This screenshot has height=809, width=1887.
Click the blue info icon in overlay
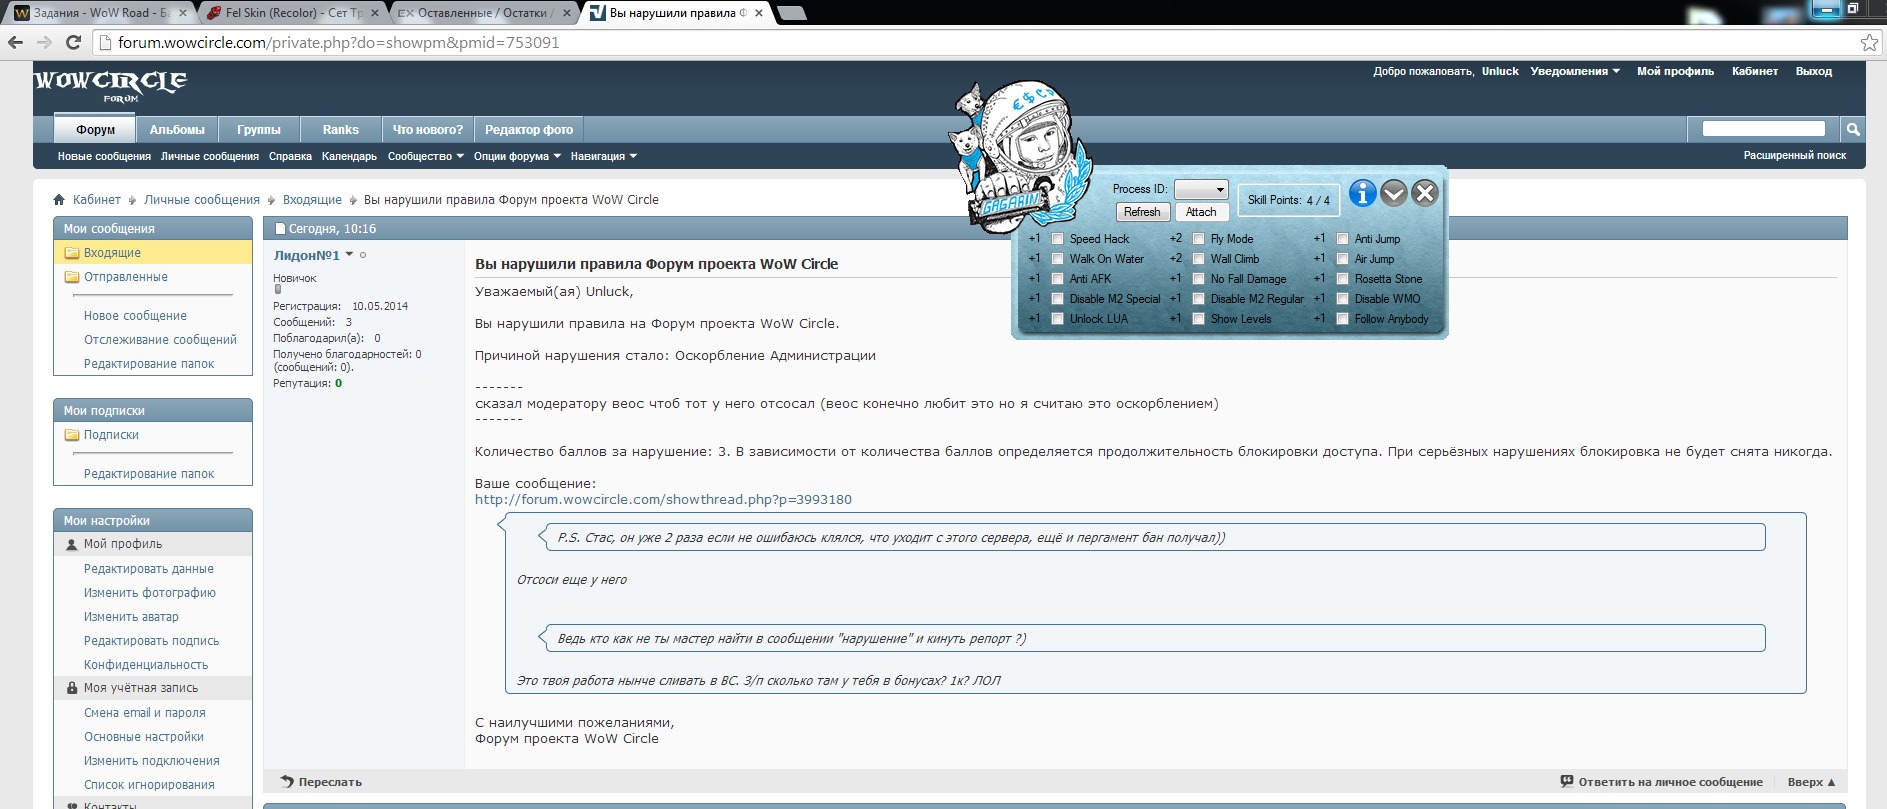pyautogui.click(x=1362, y=193)
